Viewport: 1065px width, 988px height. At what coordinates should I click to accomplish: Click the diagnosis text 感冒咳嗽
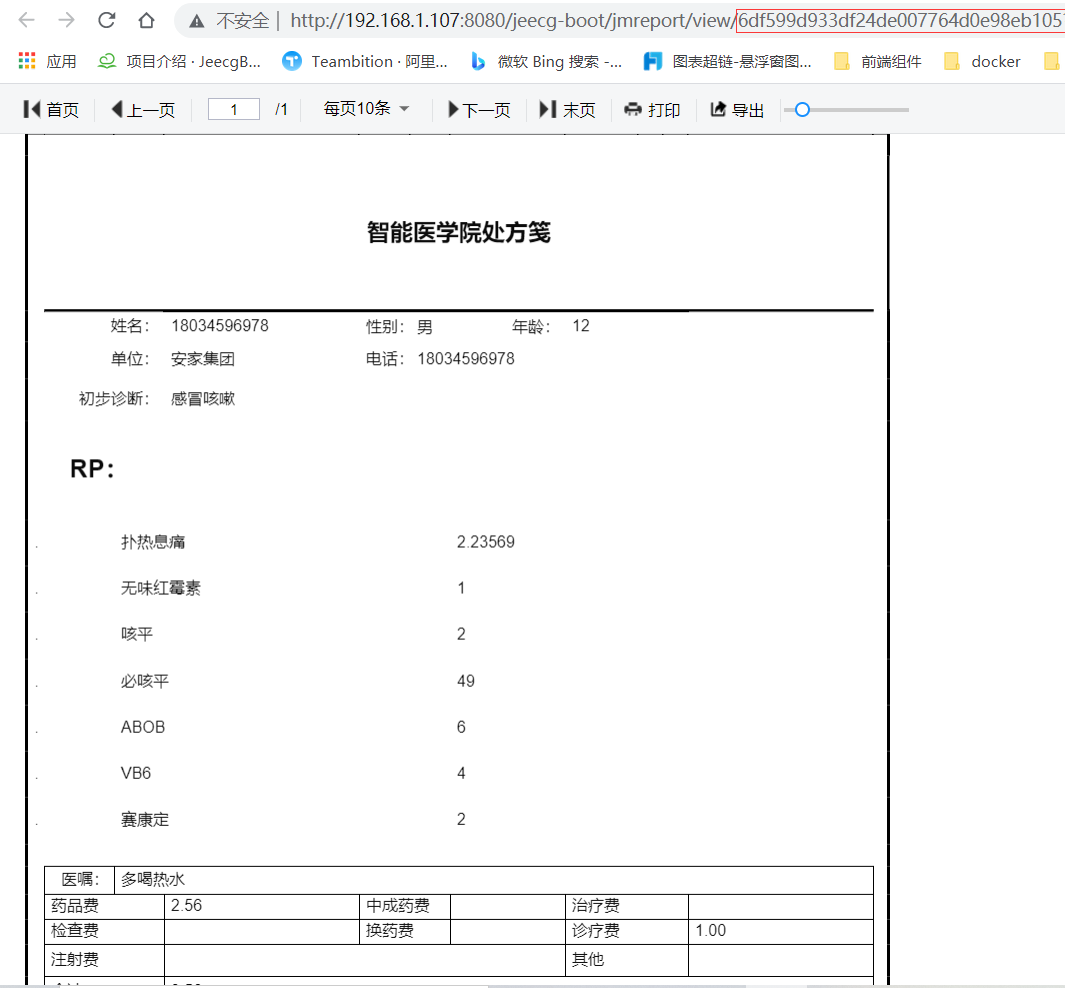203,399
